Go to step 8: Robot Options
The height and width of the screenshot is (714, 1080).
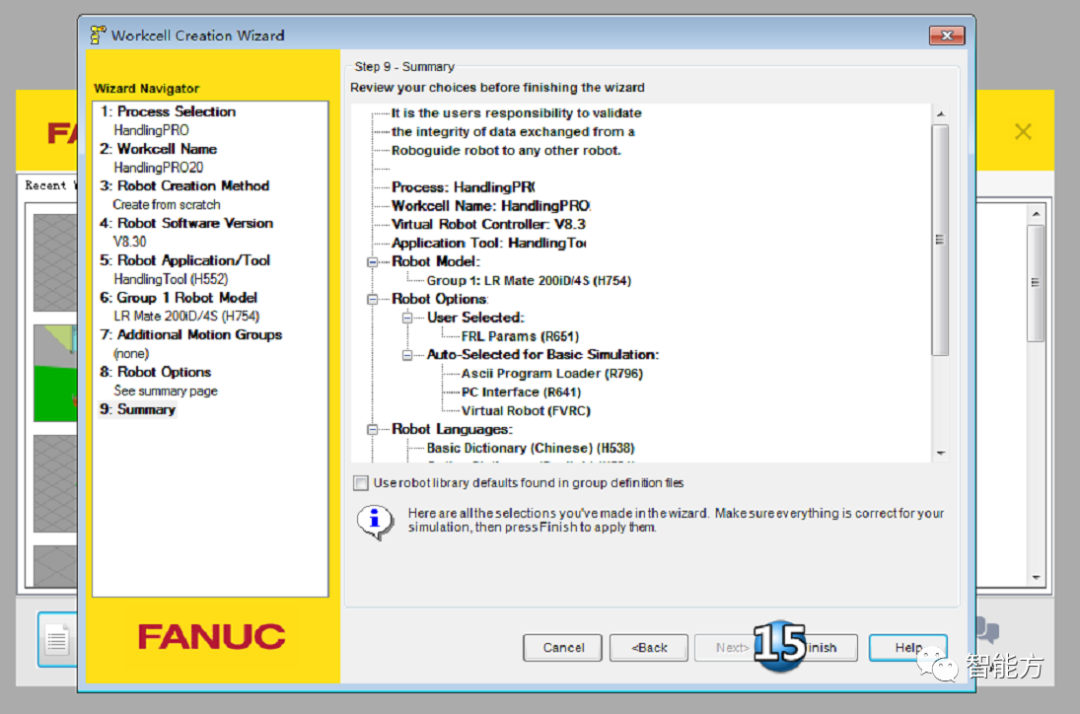click(156, 372)
